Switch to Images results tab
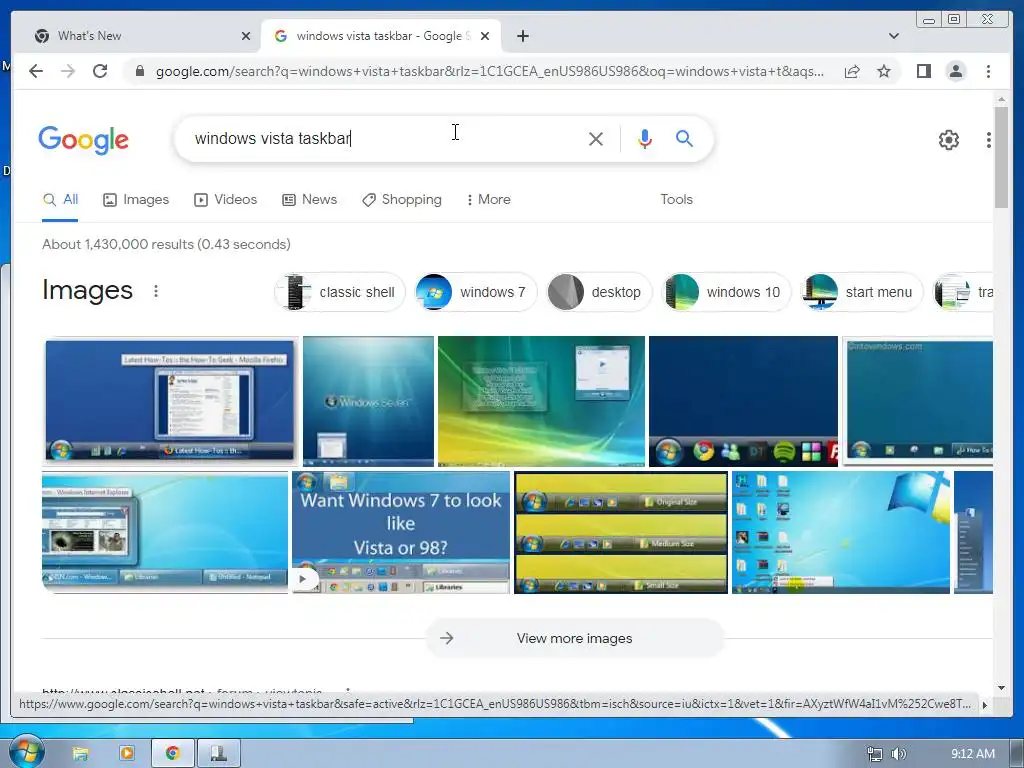 [x=136, y=200]
